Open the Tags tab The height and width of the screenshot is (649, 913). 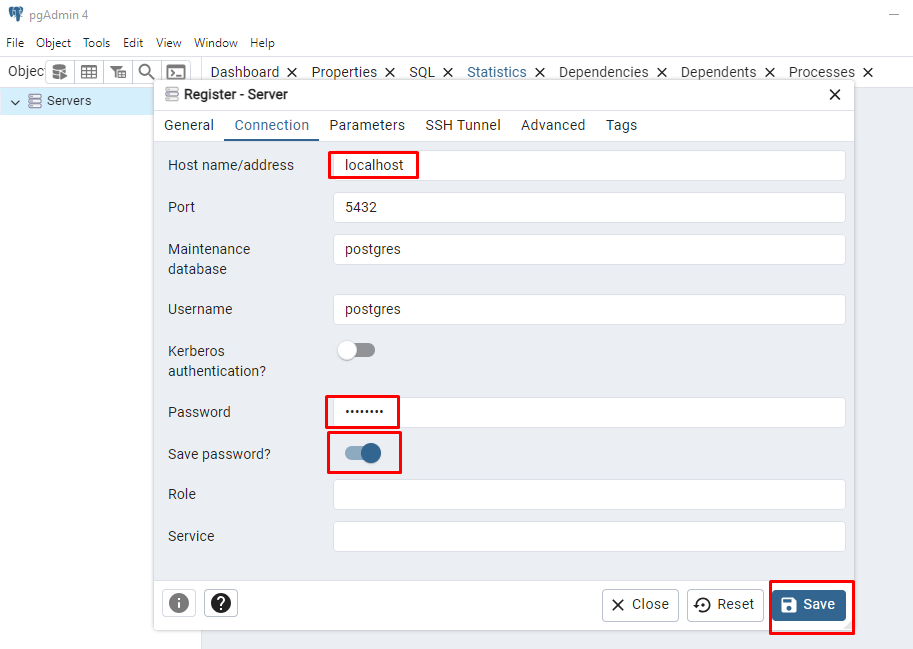pos(621,125)
